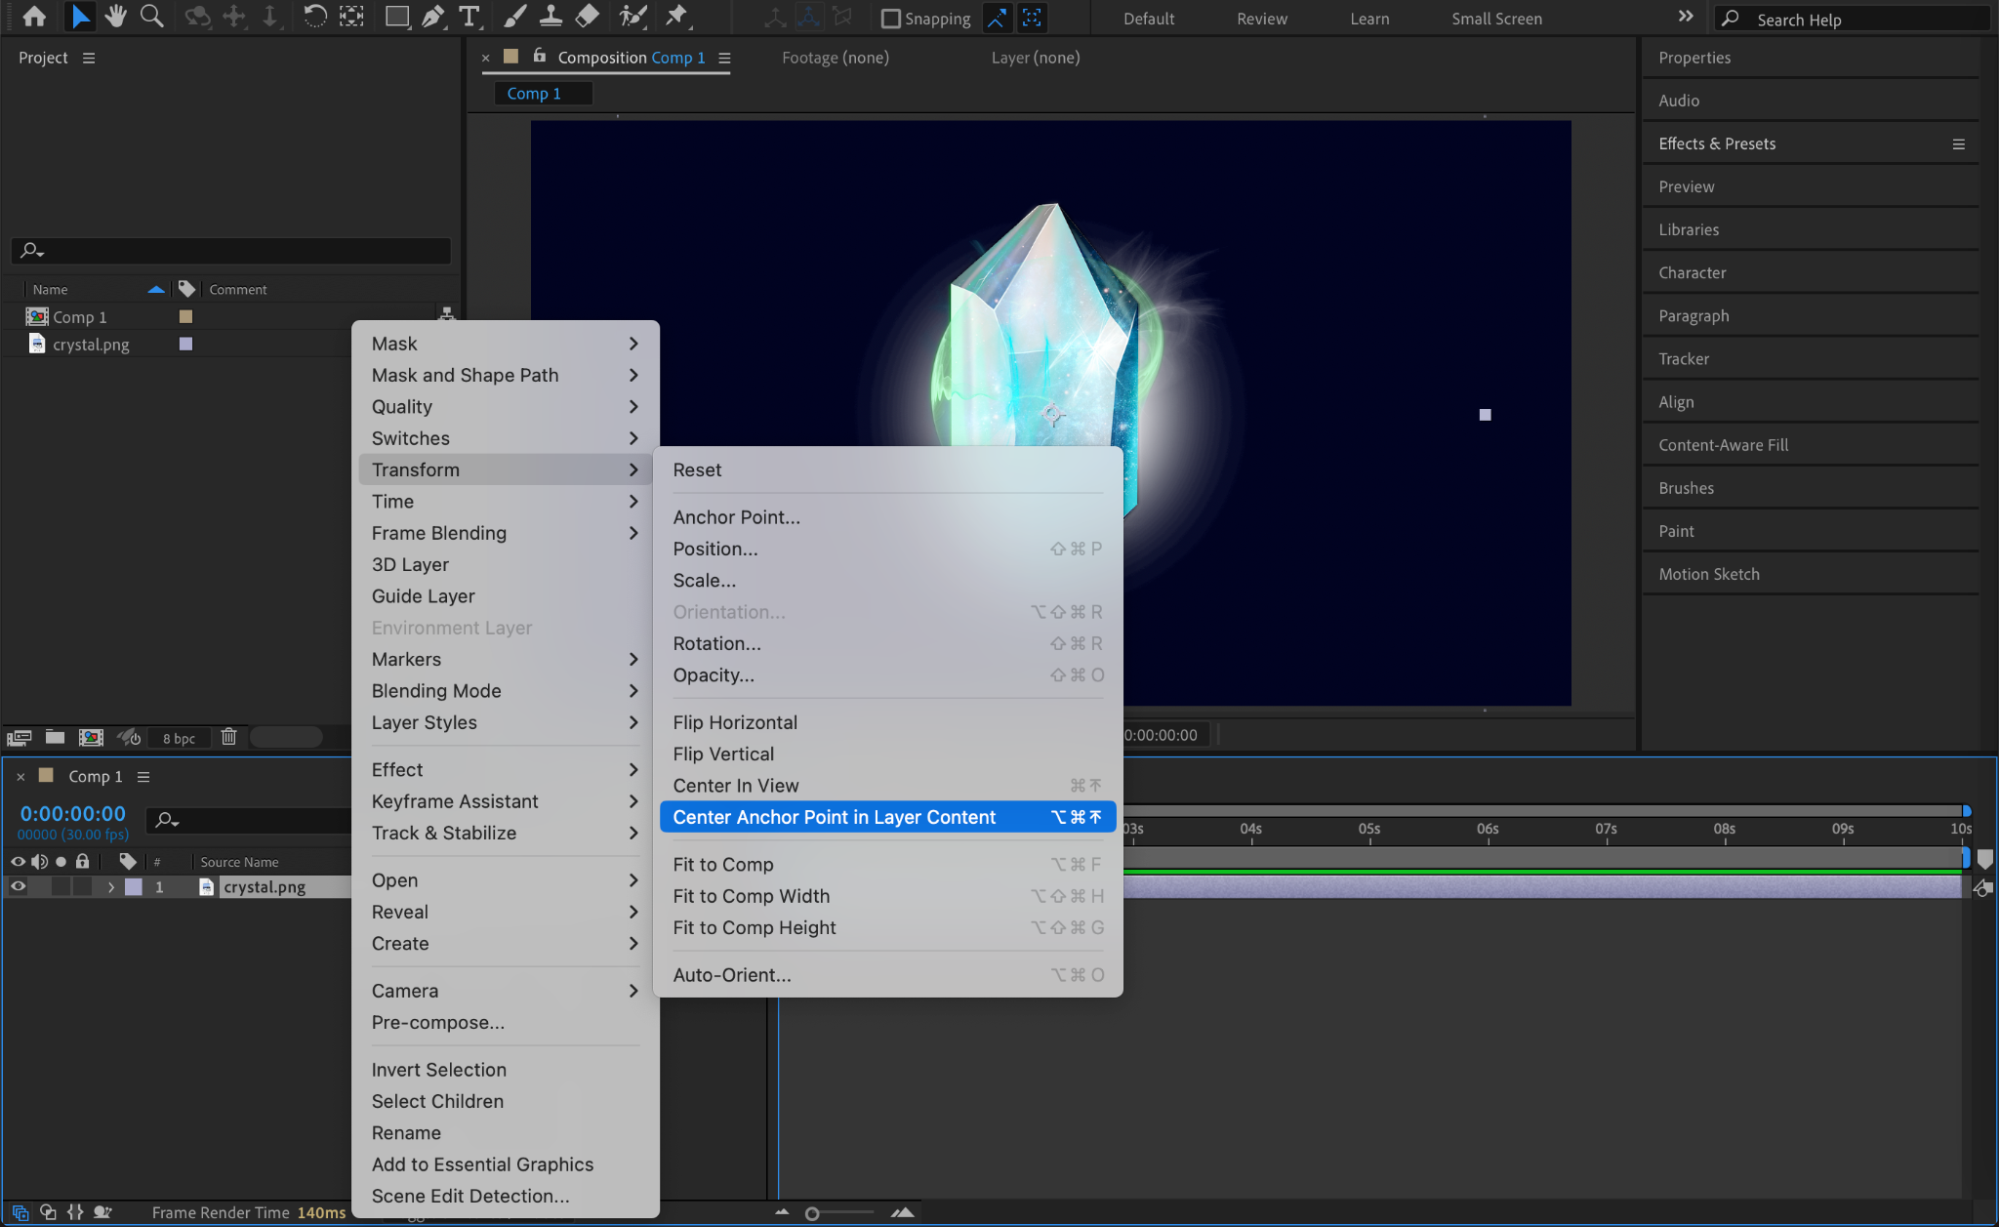Screen dimensions: 1999x1227
Task: Select the Eraser tool
Action: click(x=588, y=16)
